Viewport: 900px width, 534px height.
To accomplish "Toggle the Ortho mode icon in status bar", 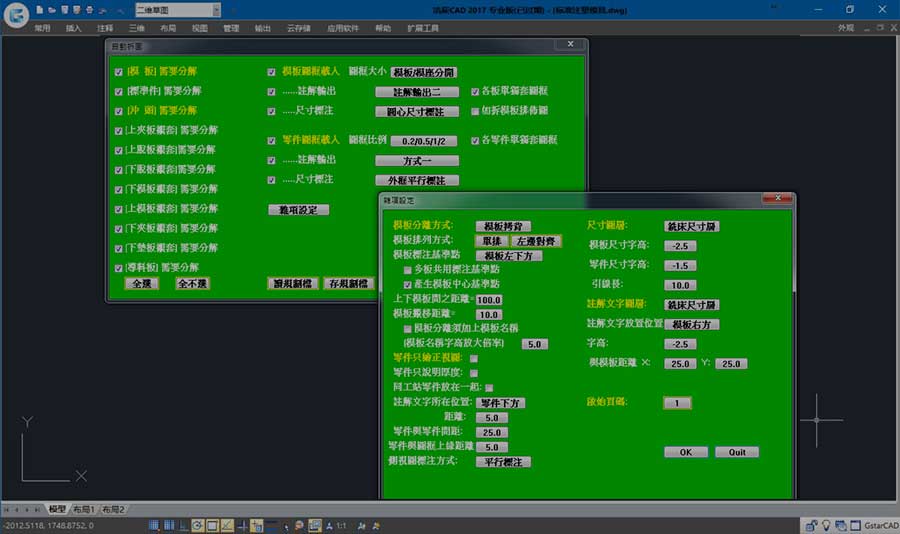I will [x=184, y=525].
